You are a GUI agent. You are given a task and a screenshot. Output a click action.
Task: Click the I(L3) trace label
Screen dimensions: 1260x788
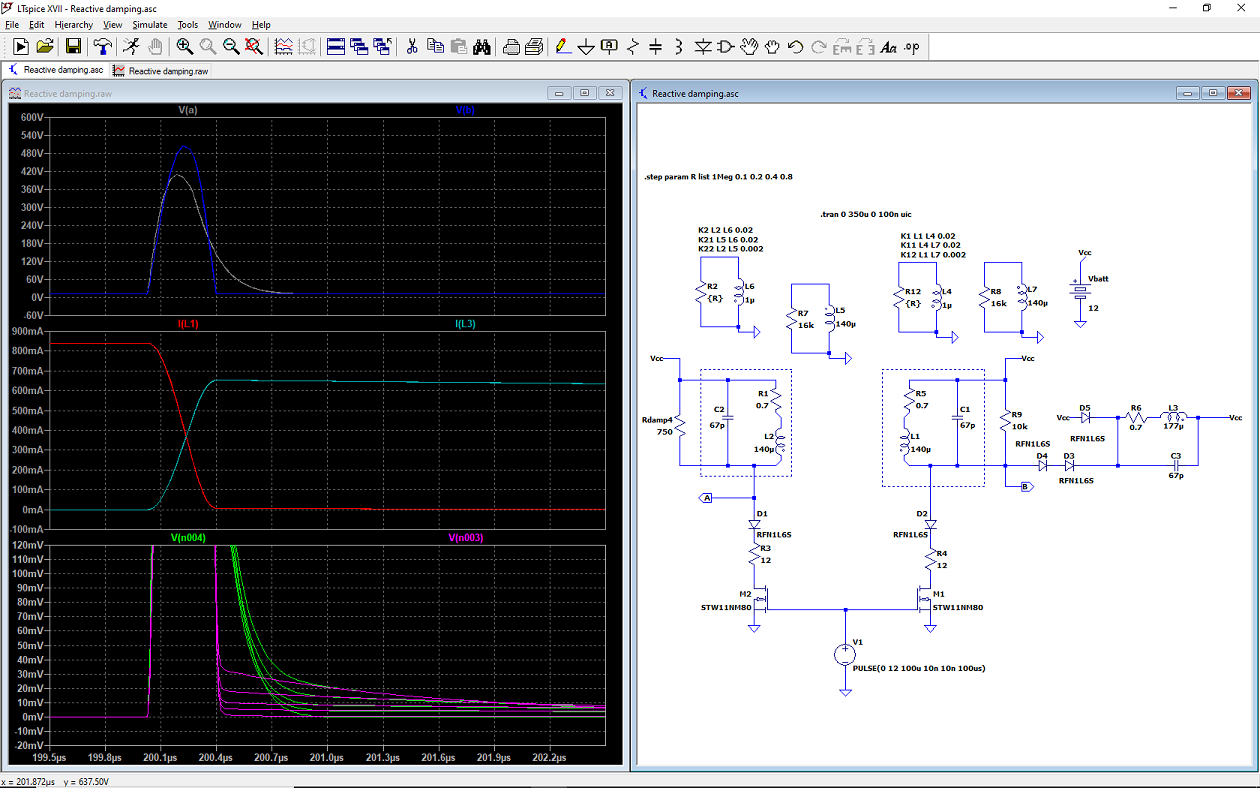(466, 324)
